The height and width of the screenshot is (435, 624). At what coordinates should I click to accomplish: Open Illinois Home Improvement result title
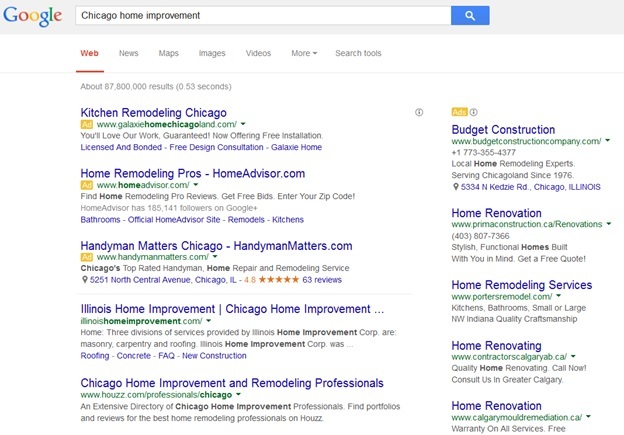232,309
